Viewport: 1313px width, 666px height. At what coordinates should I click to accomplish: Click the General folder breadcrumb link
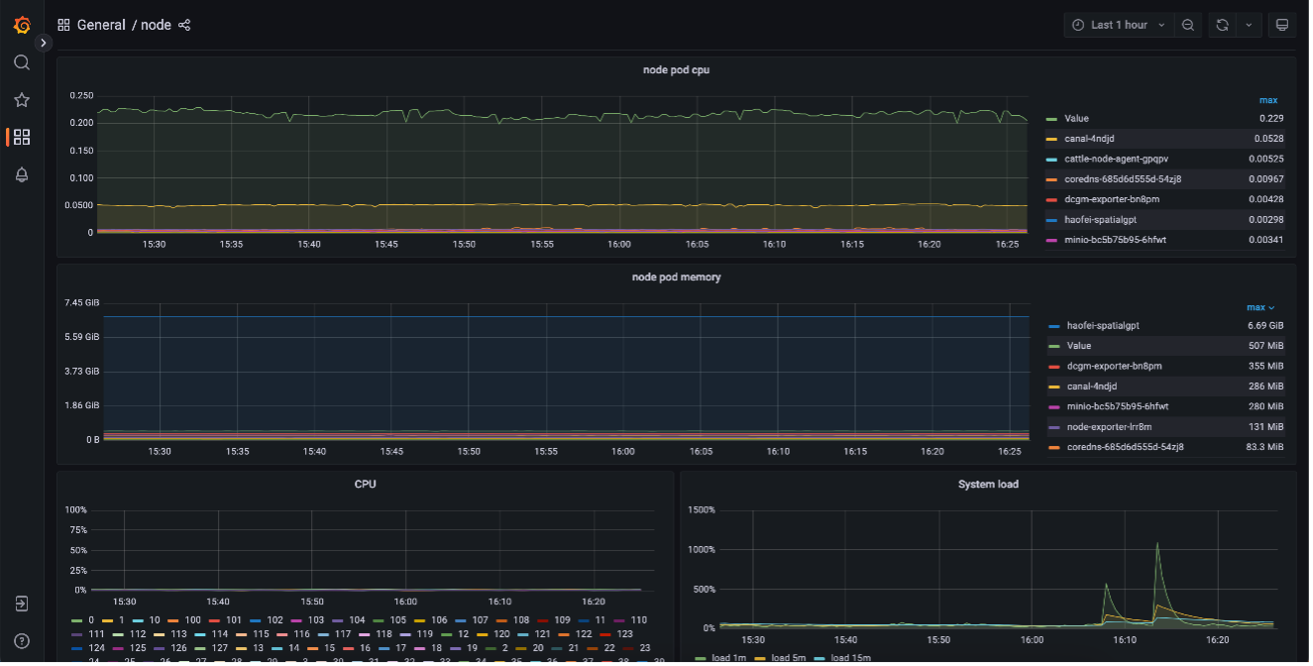[x=101, y=25]
